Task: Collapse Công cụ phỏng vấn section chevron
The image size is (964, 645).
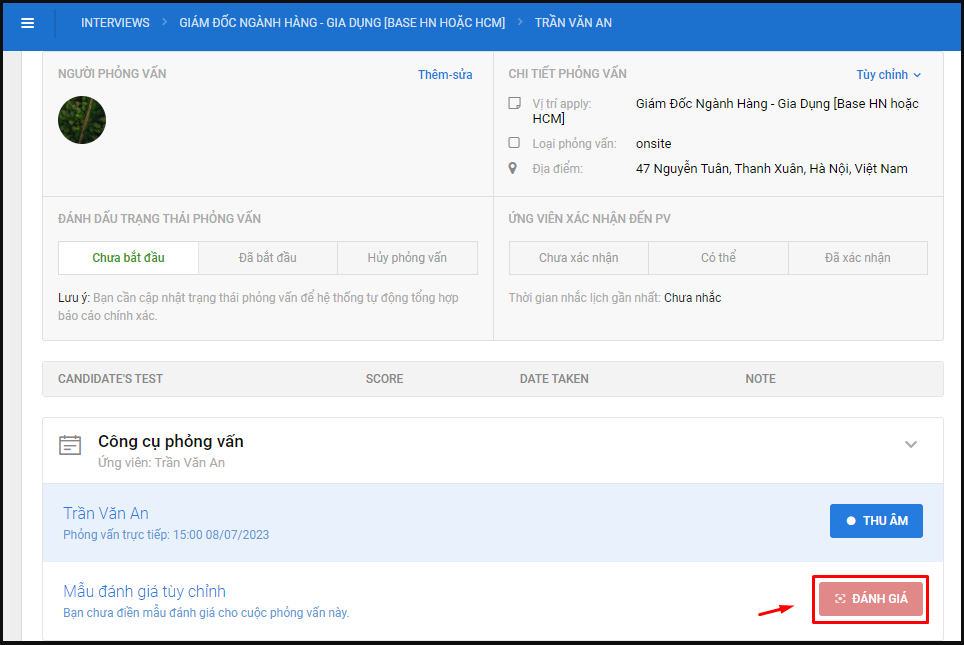Action: [911, 444]
